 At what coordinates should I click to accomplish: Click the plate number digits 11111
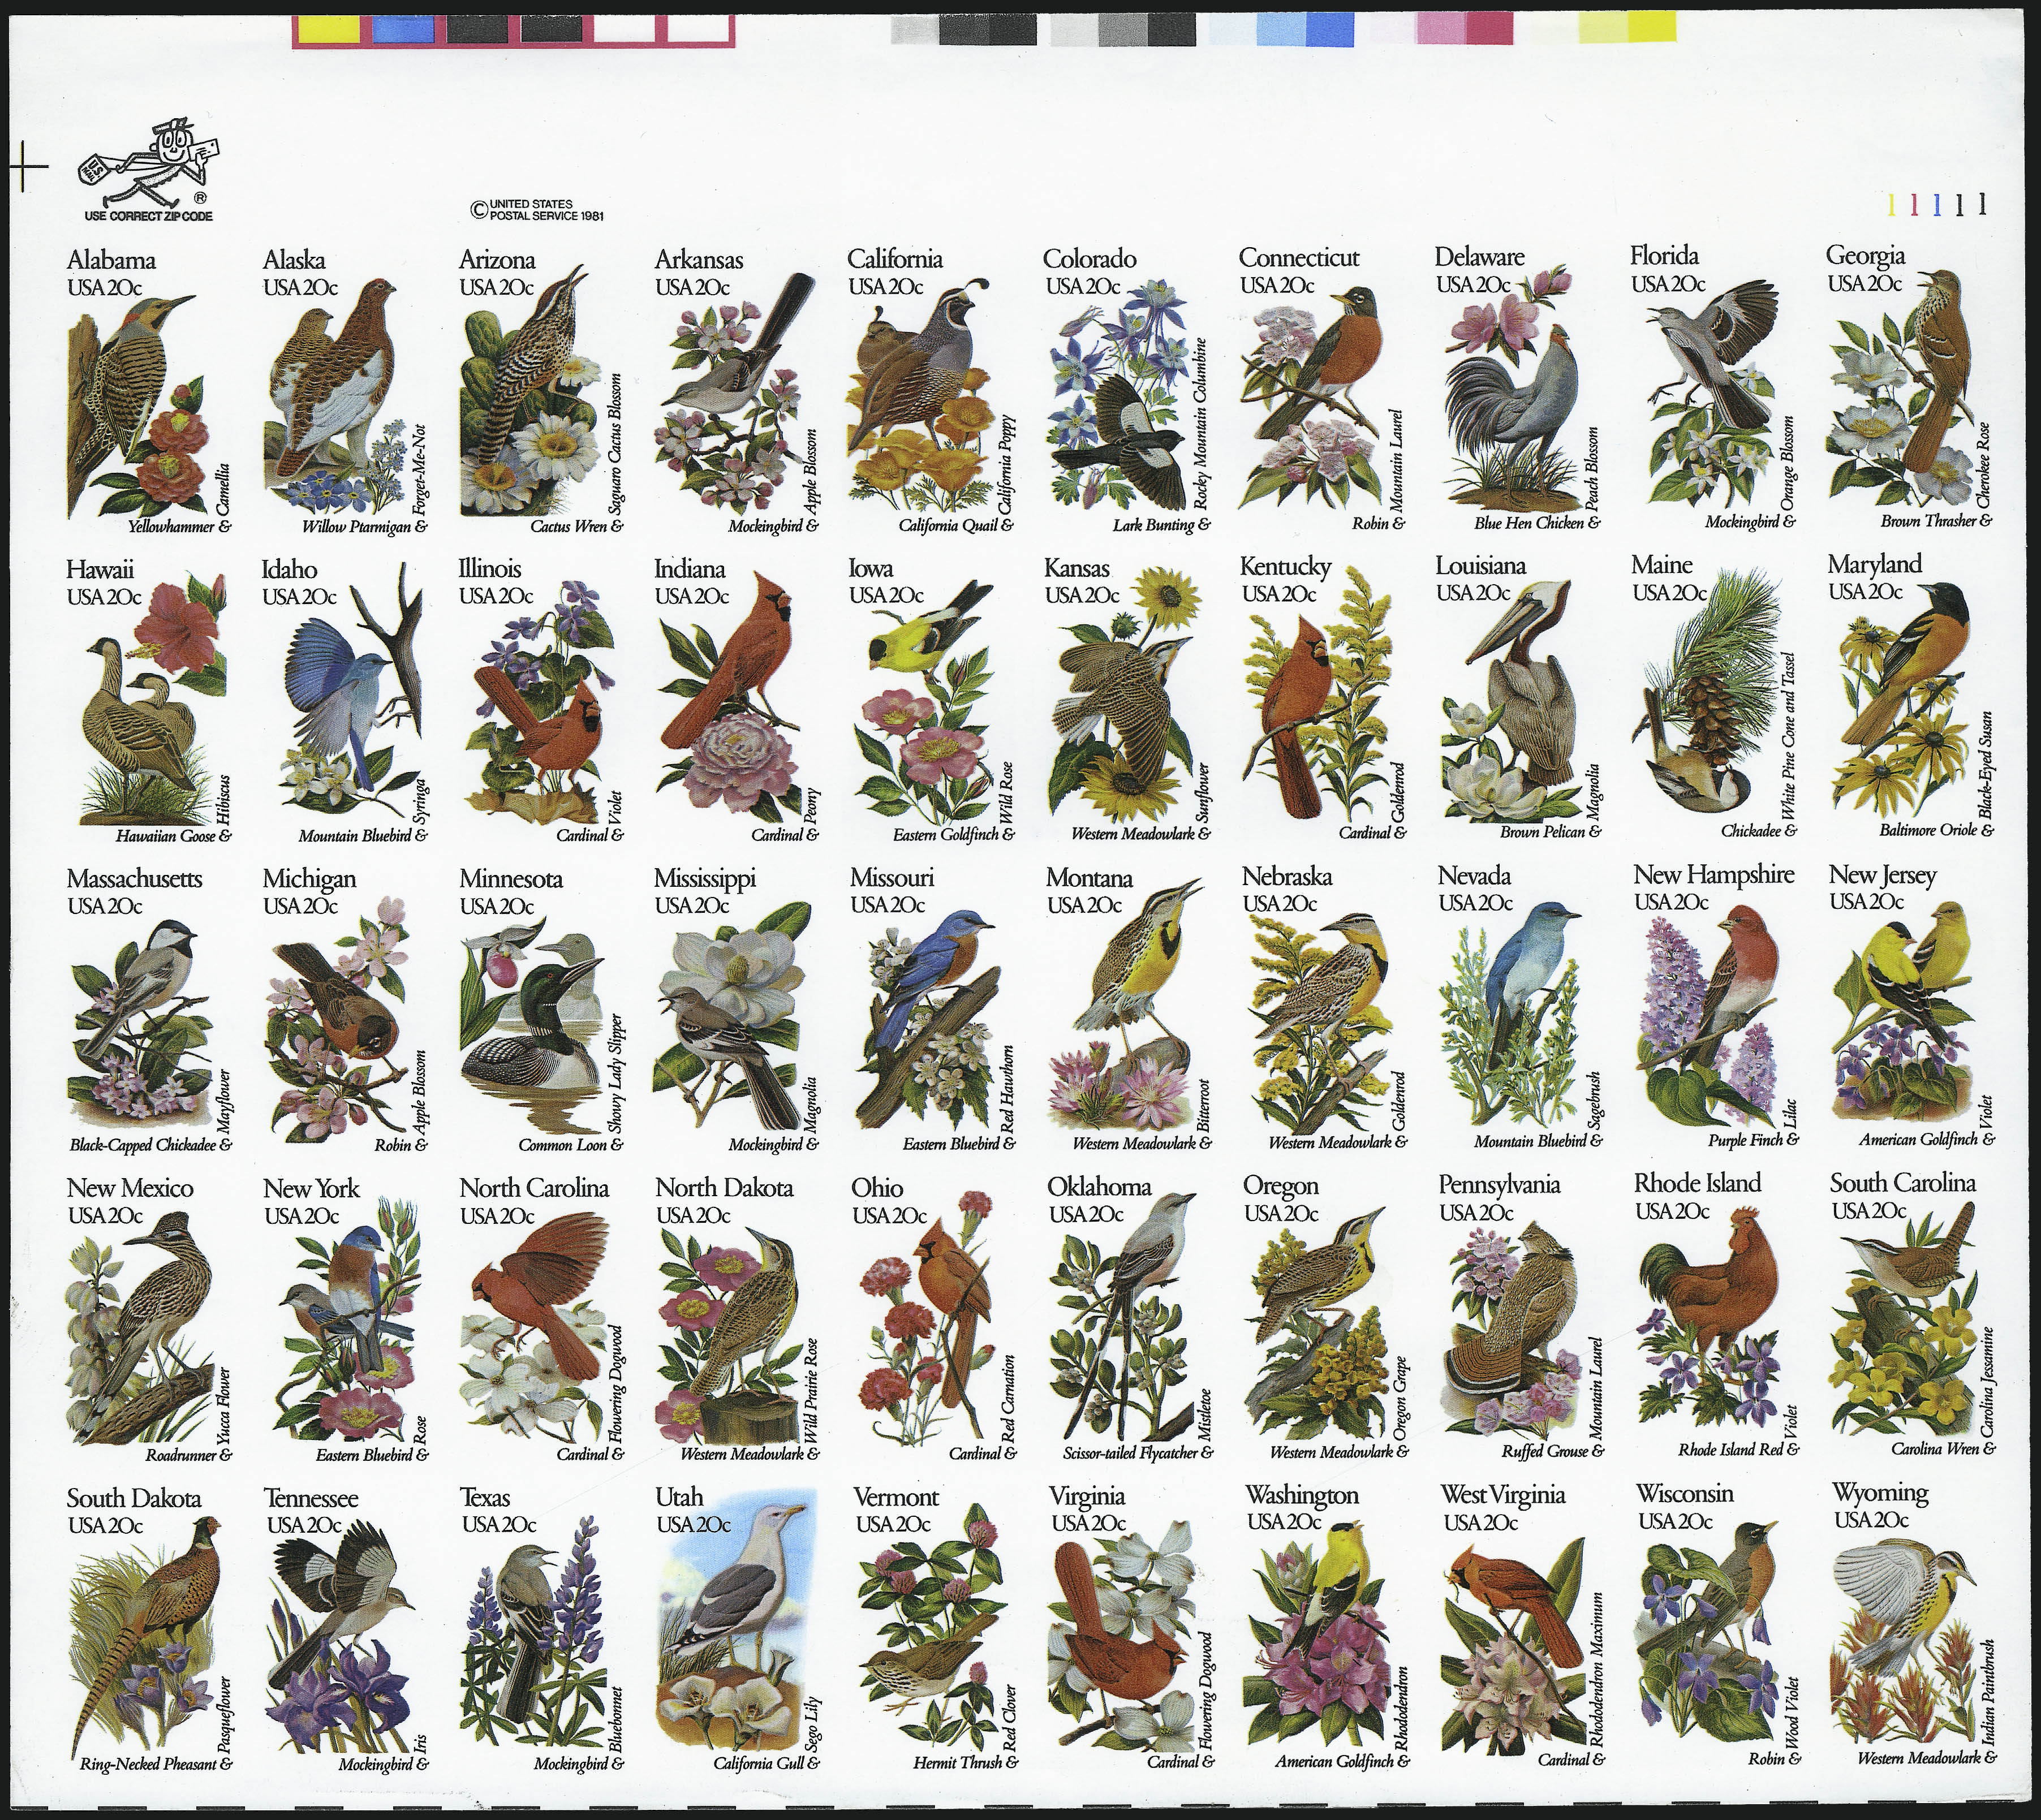tap(1937, 205)
